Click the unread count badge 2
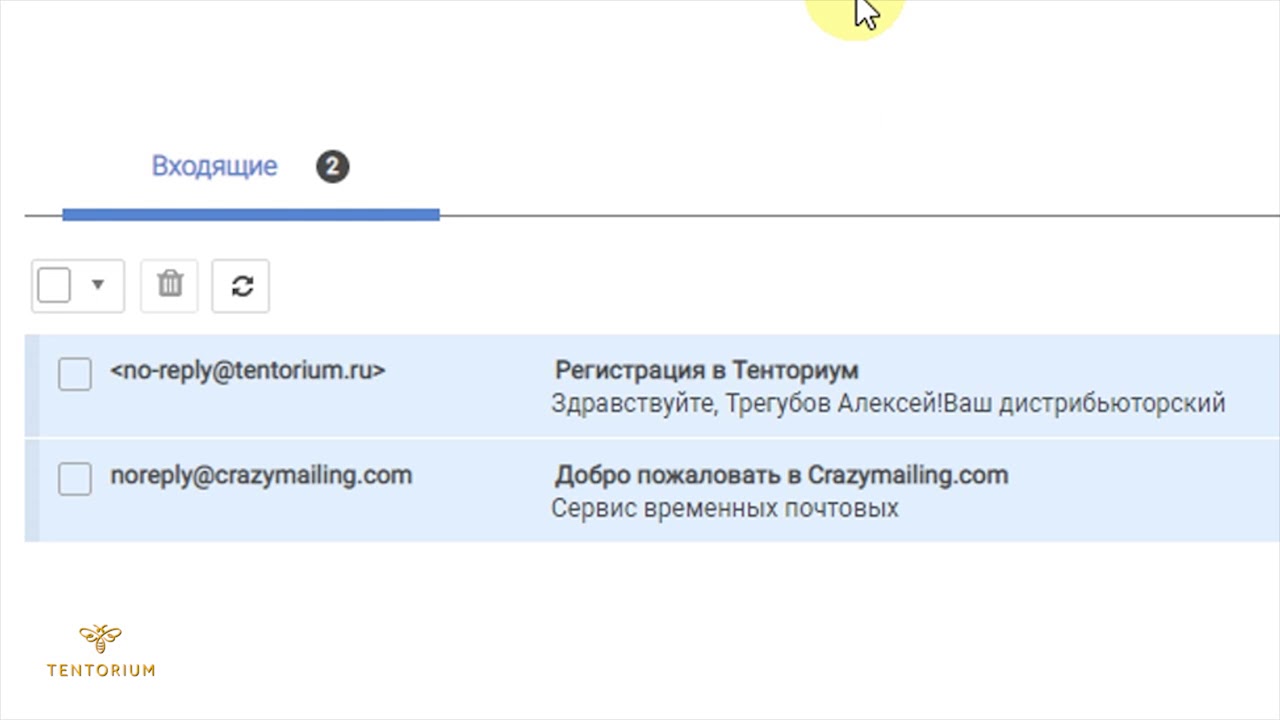 coord(333,166)
